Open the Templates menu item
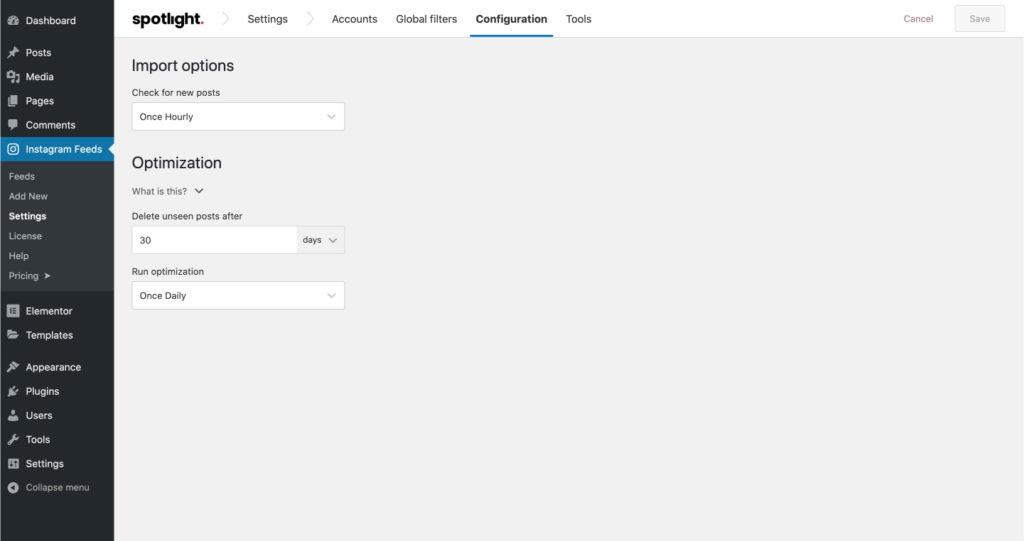 pyautogui.click(x=57, y=335)
